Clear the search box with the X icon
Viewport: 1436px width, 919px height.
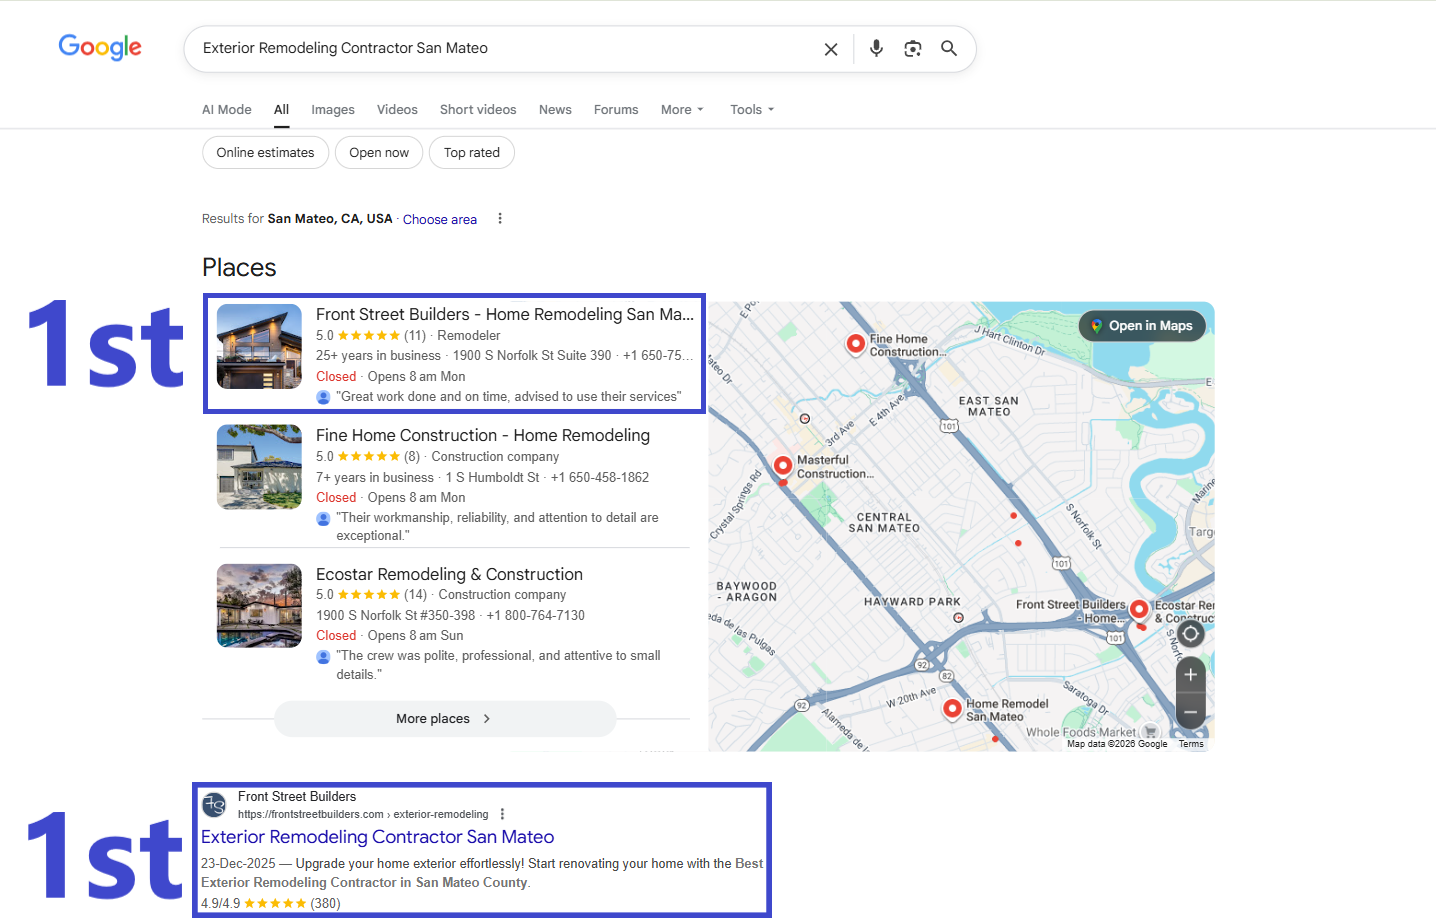[x=831, y=49]
